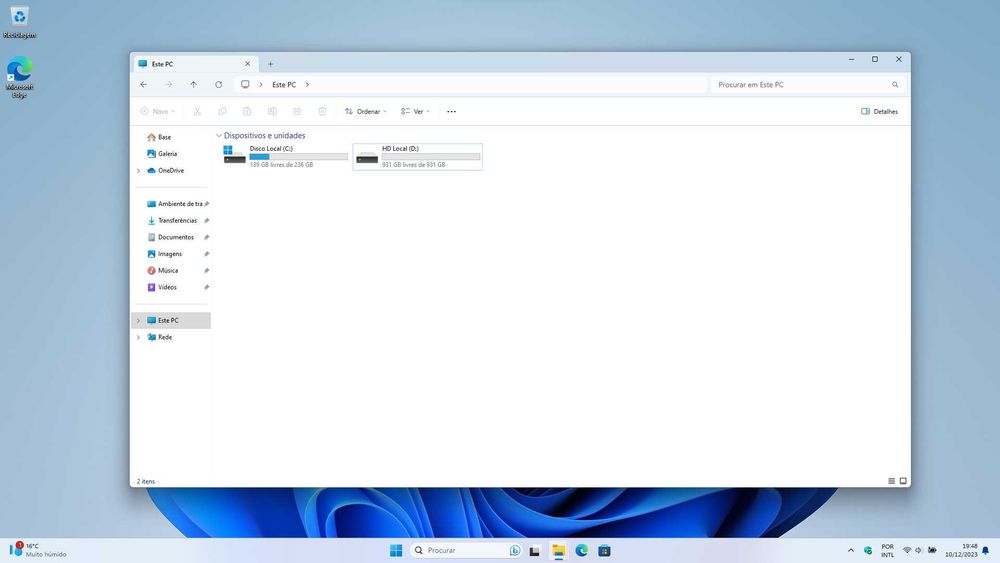Screen dimensions: 1000x563
Task: Select HD Local (D:) drive
Action: [418, 156]
